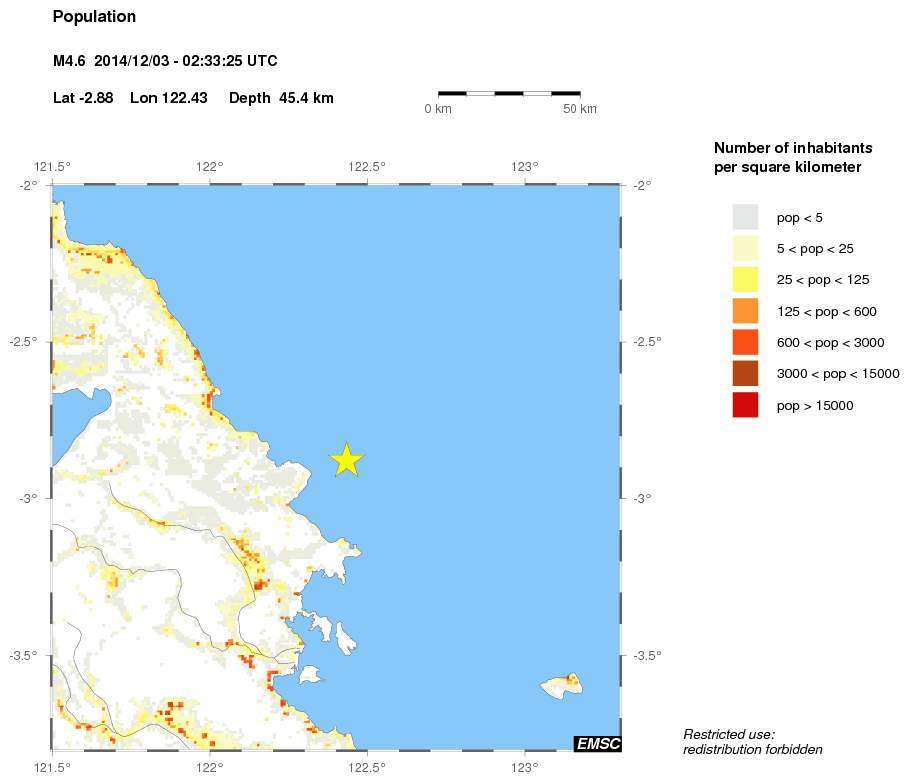Select the brown '3000 < pop < 15000' swatch
This screenshot has width=910, height=782.
[x=745, y=374]
